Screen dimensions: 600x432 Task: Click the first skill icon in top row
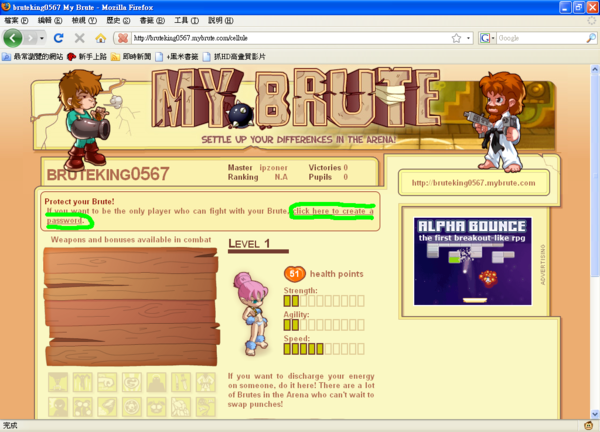pyautogui.click(x=58, y=382)
